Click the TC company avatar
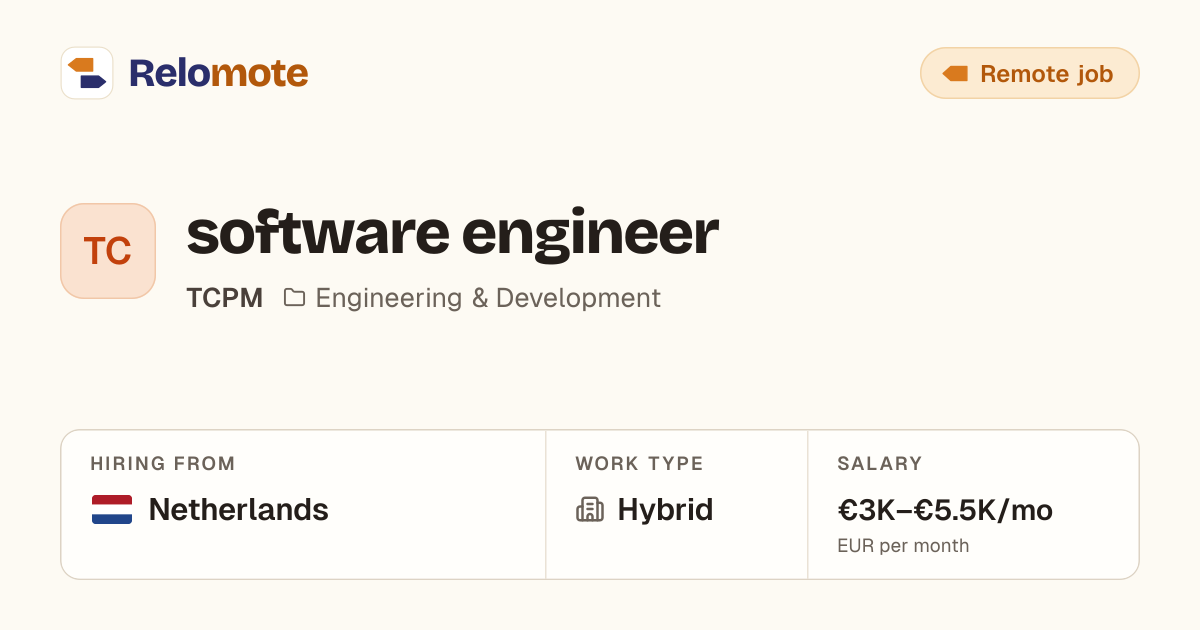Screen dimensions: 1200x630 pyautogui.click(x=108, y=251)
